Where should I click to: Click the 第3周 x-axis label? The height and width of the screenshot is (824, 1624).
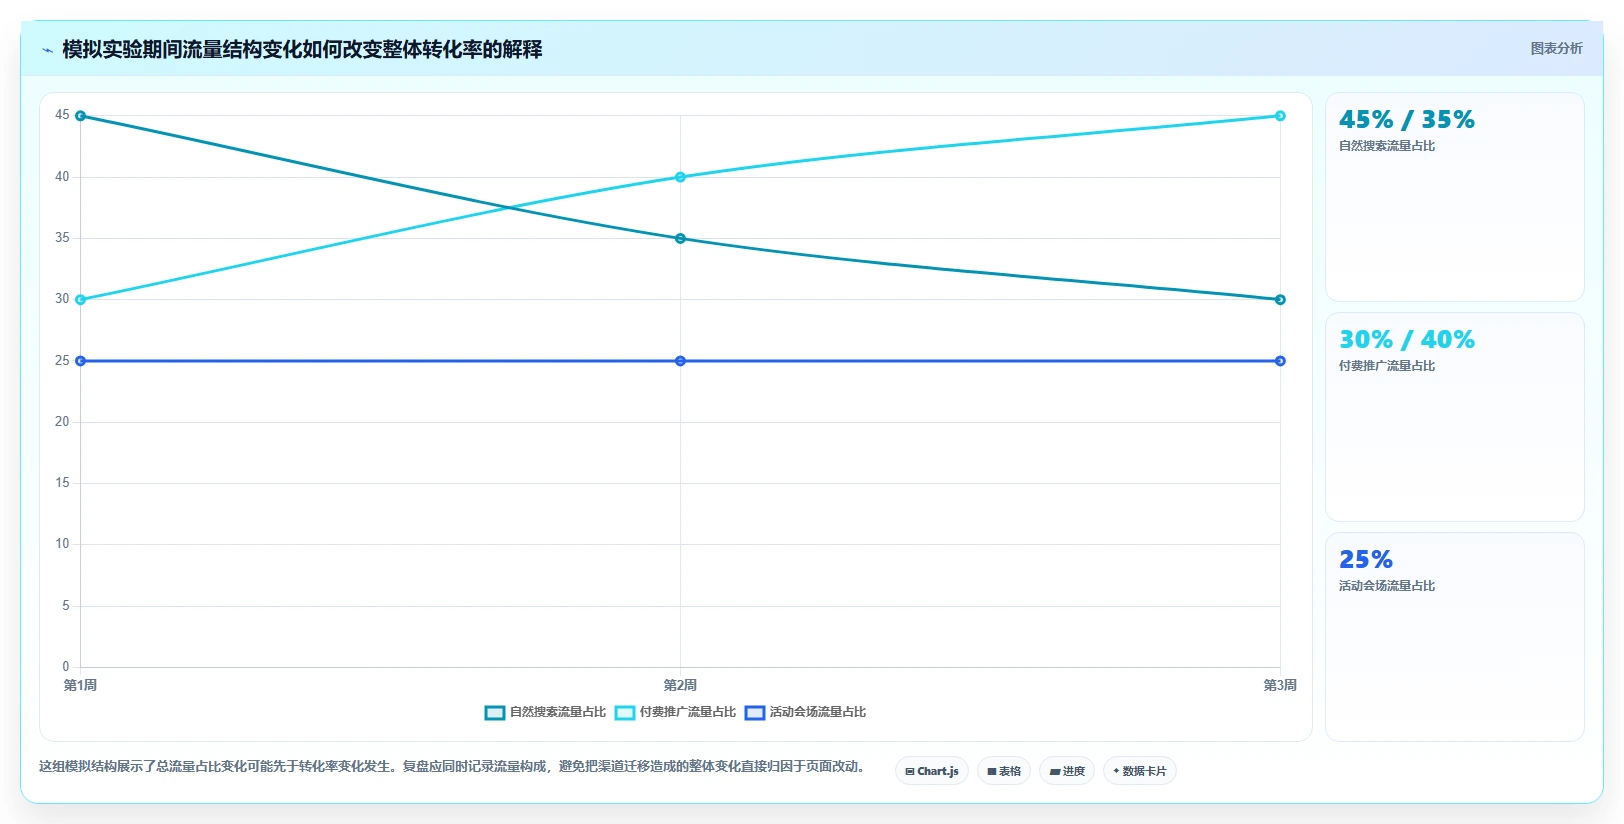(x=1280, y=685)
